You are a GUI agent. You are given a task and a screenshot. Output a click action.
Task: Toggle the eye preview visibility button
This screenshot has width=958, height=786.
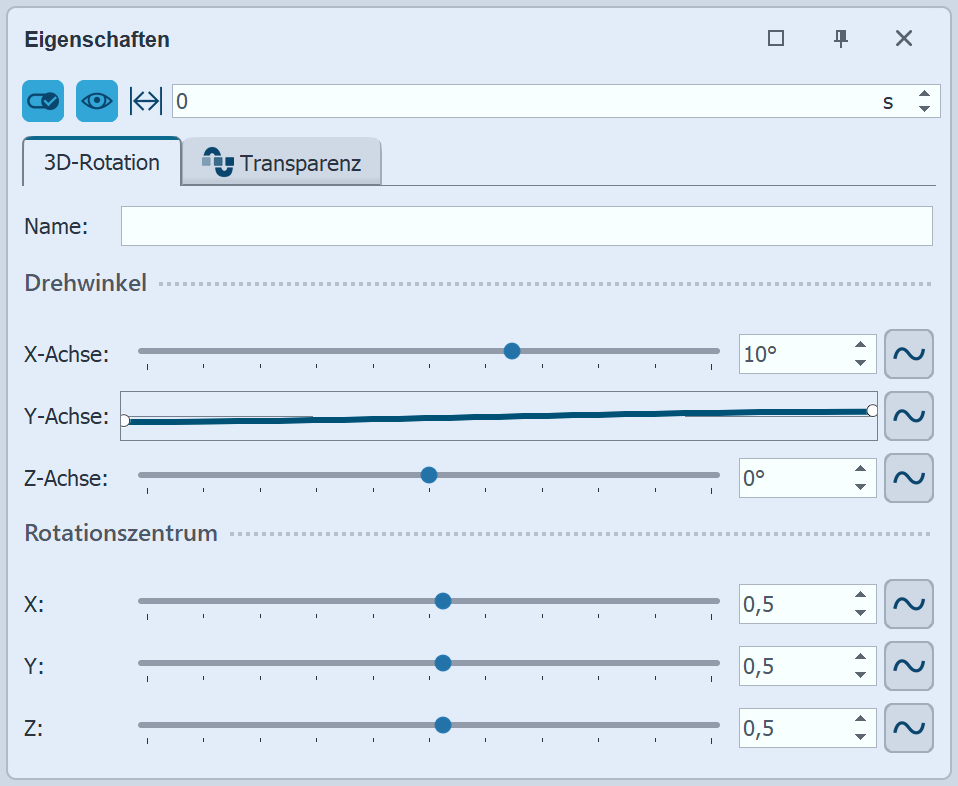tap(97, 101)
